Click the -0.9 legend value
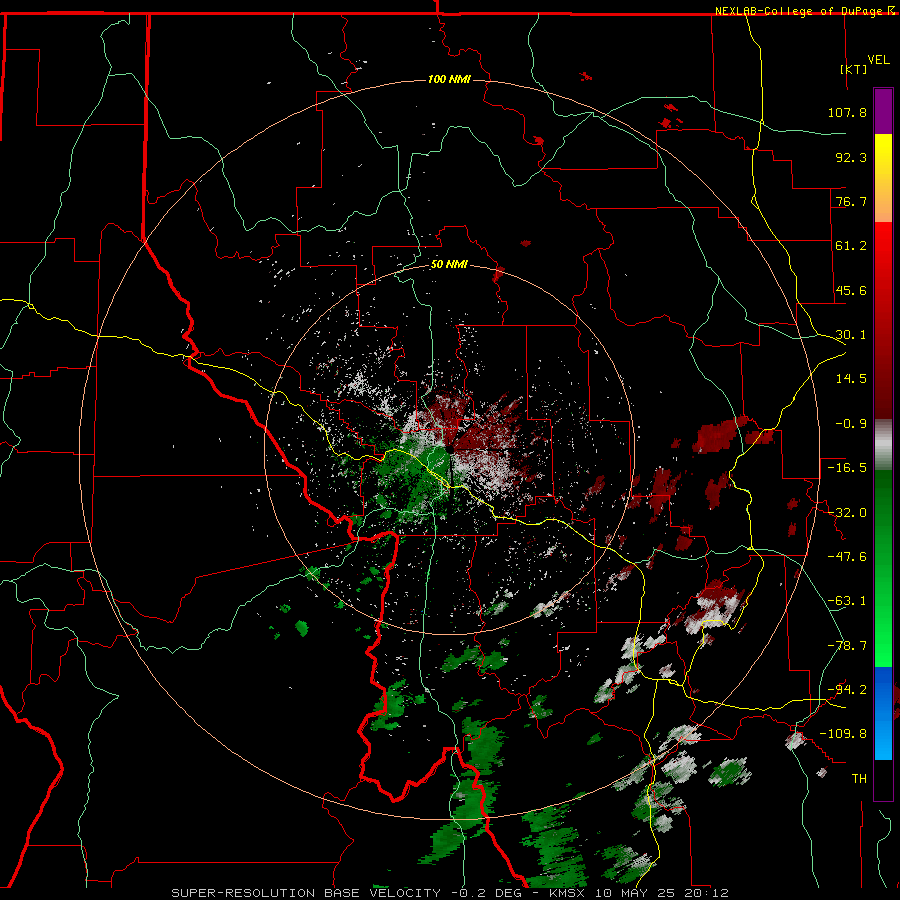The height and width of the screenshot is (900, 900). click(x=851, y=424)
